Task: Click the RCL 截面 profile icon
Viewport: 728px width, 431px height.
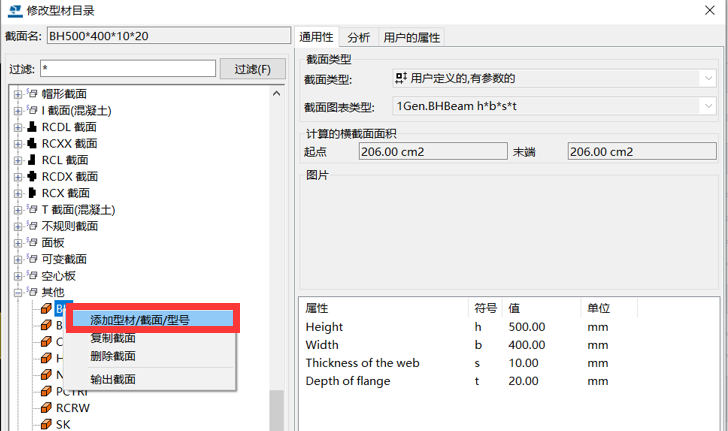Action: pos(32,160)
